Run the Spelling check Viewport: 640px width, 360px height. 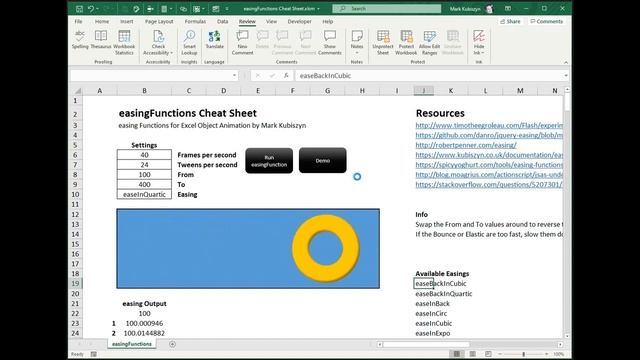[x=80, y=40]
